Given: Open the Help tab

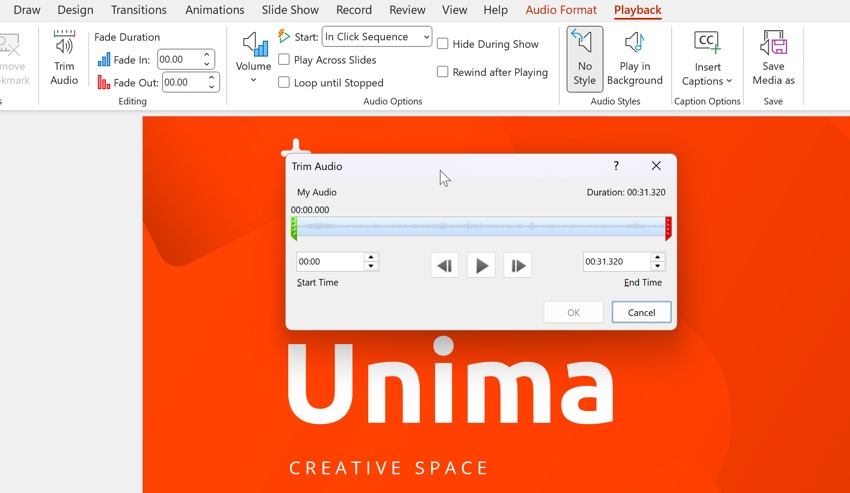Looking at the screenshot, I should pyautogui.click(x=495, y=10).
